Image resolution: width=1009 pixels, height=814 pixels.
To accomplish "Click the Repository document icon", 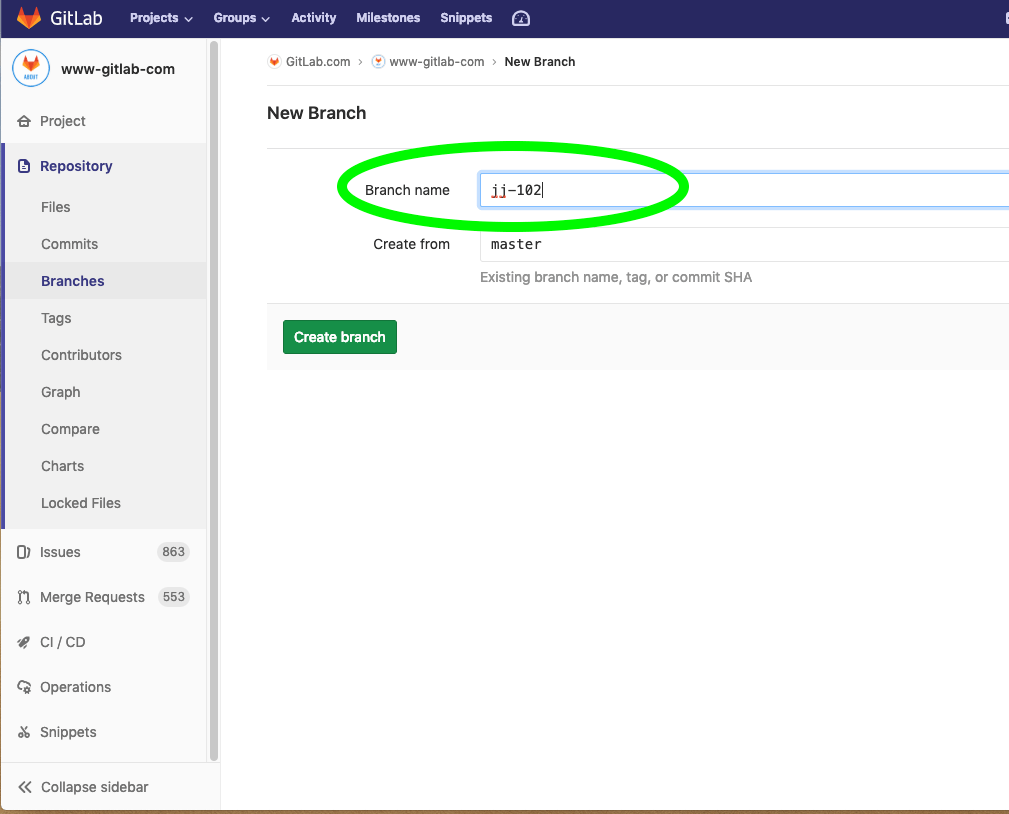I will (24, 166).
